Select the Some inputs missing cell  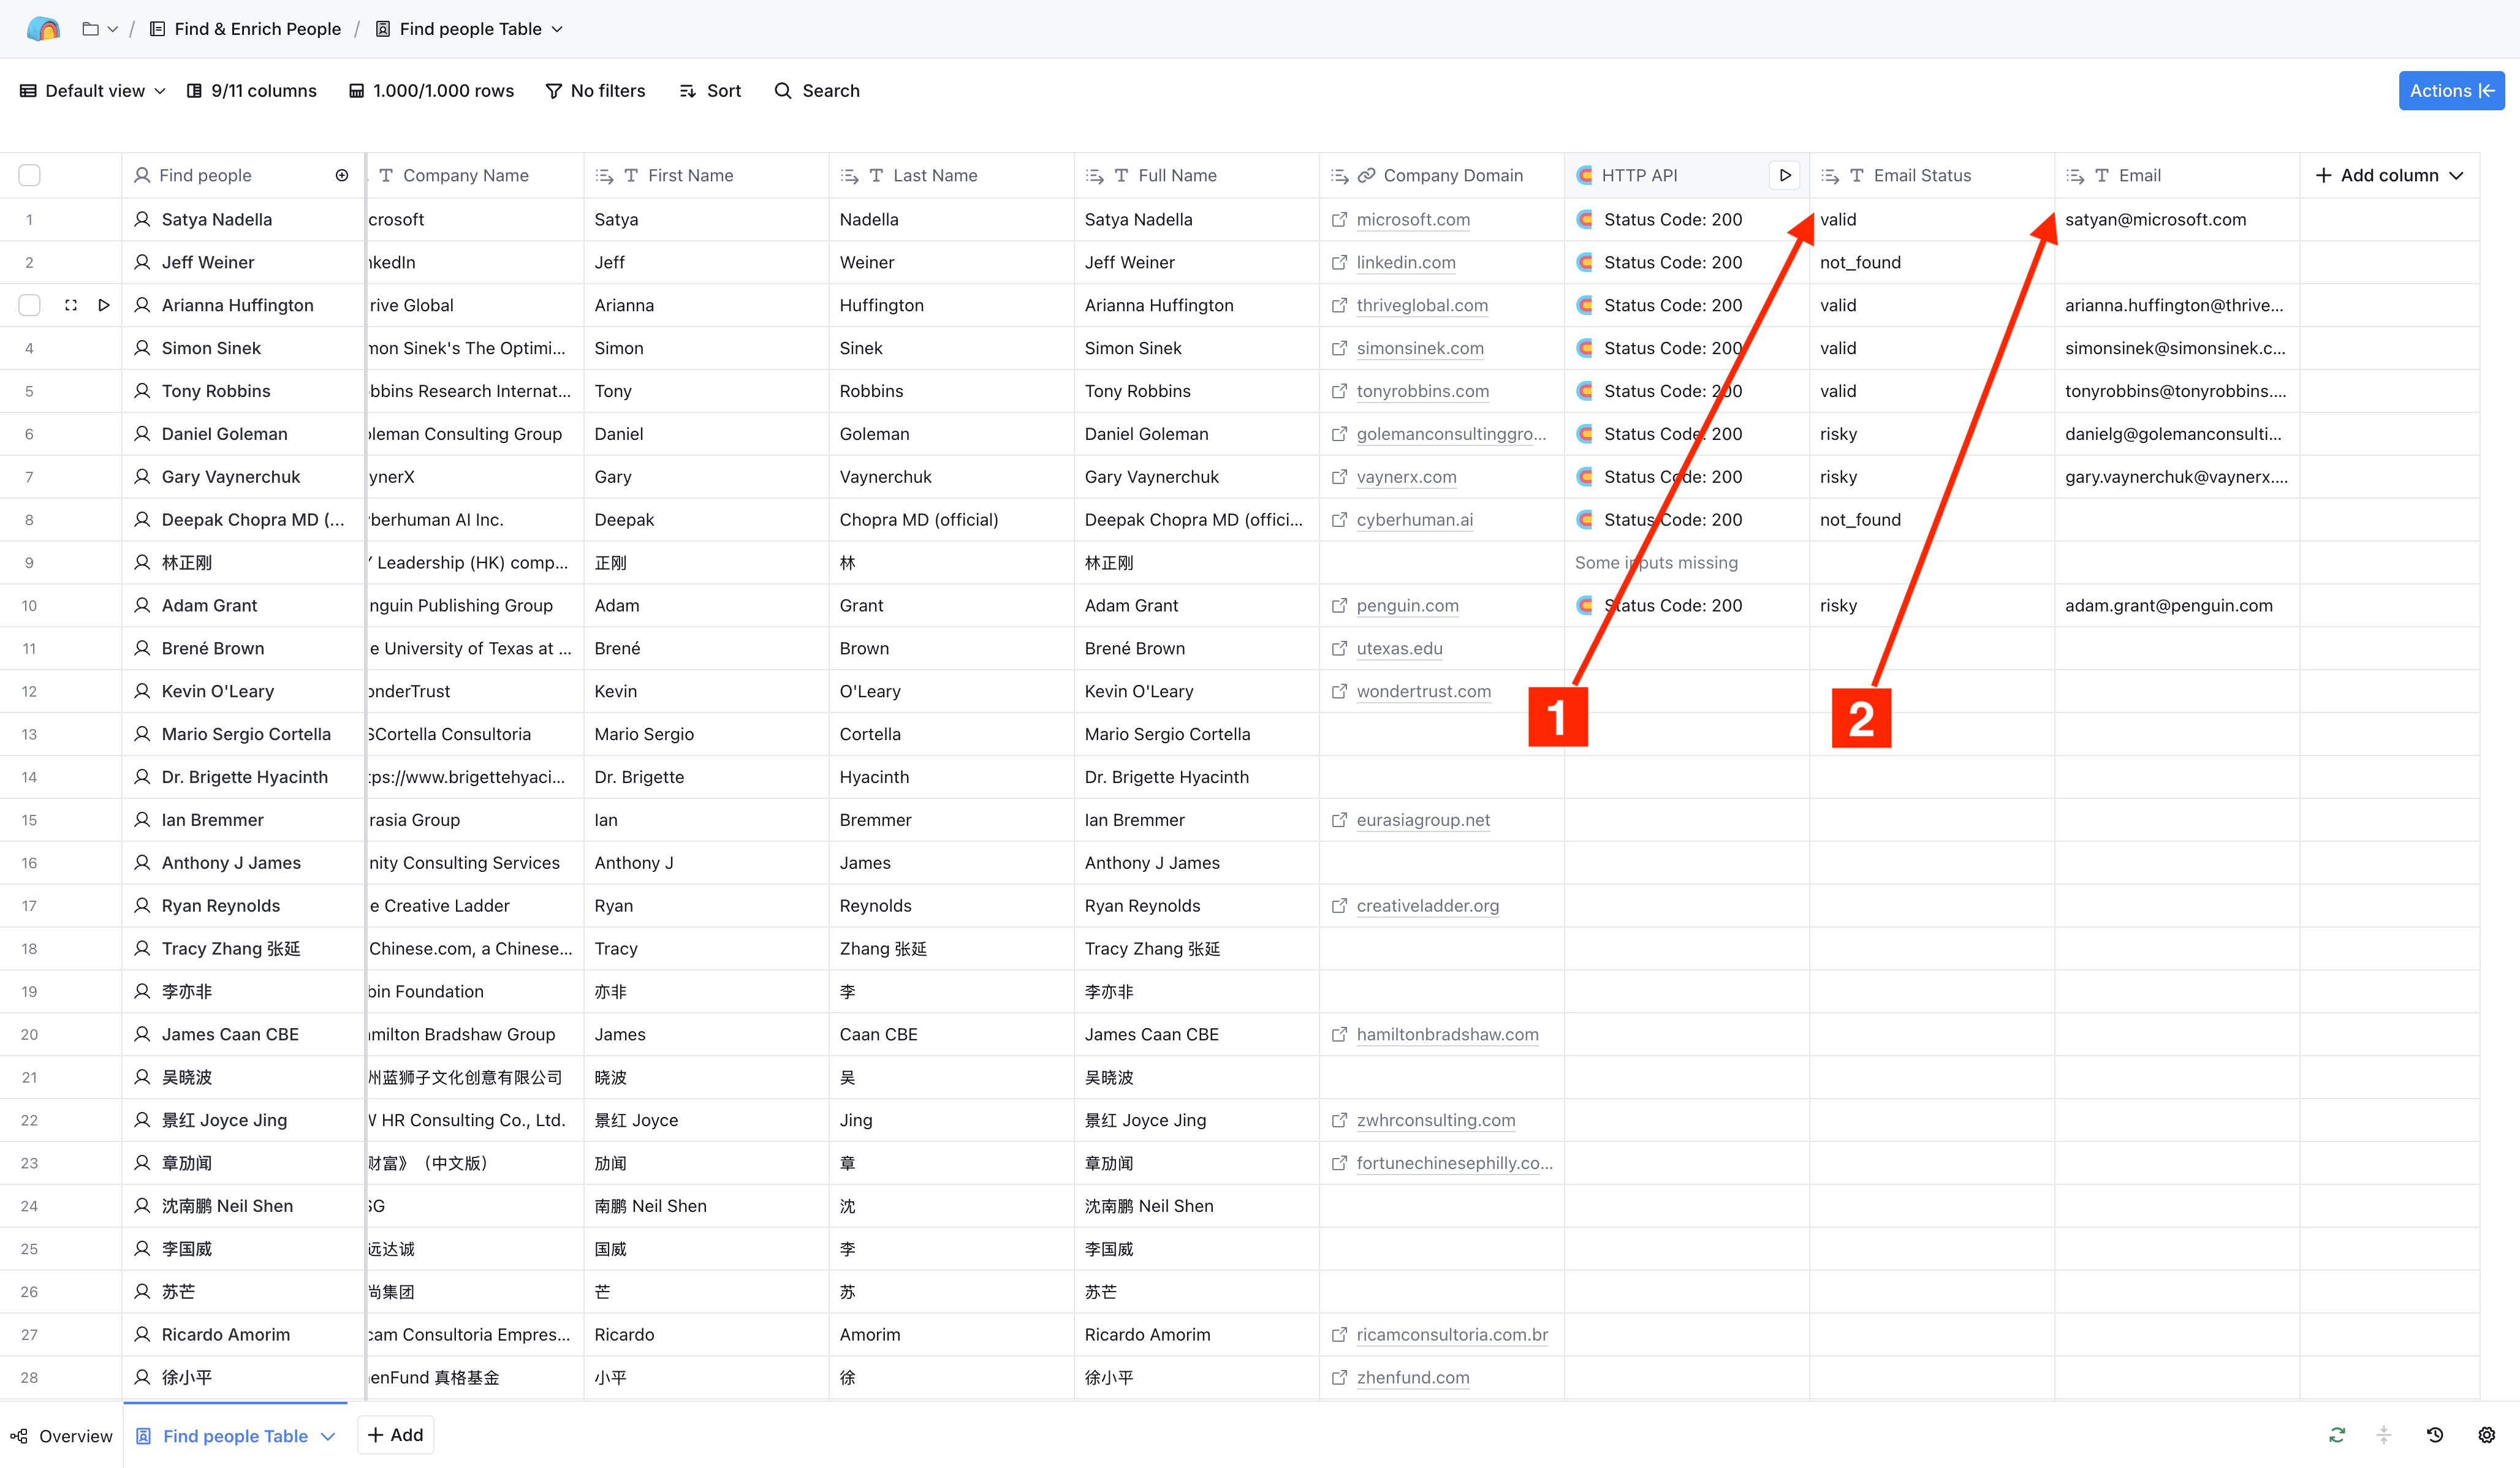tap(1686, 562)
